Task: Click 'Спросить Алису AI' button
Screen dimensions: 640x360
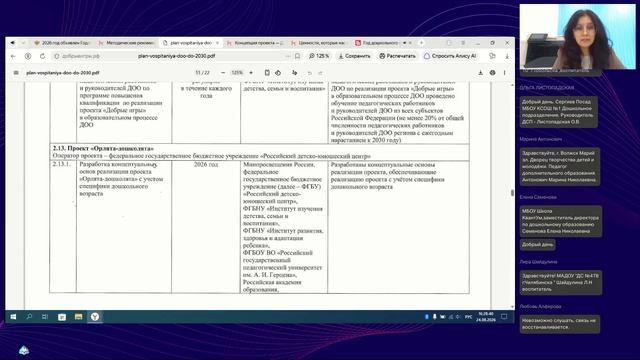Action: click(450, 56)
